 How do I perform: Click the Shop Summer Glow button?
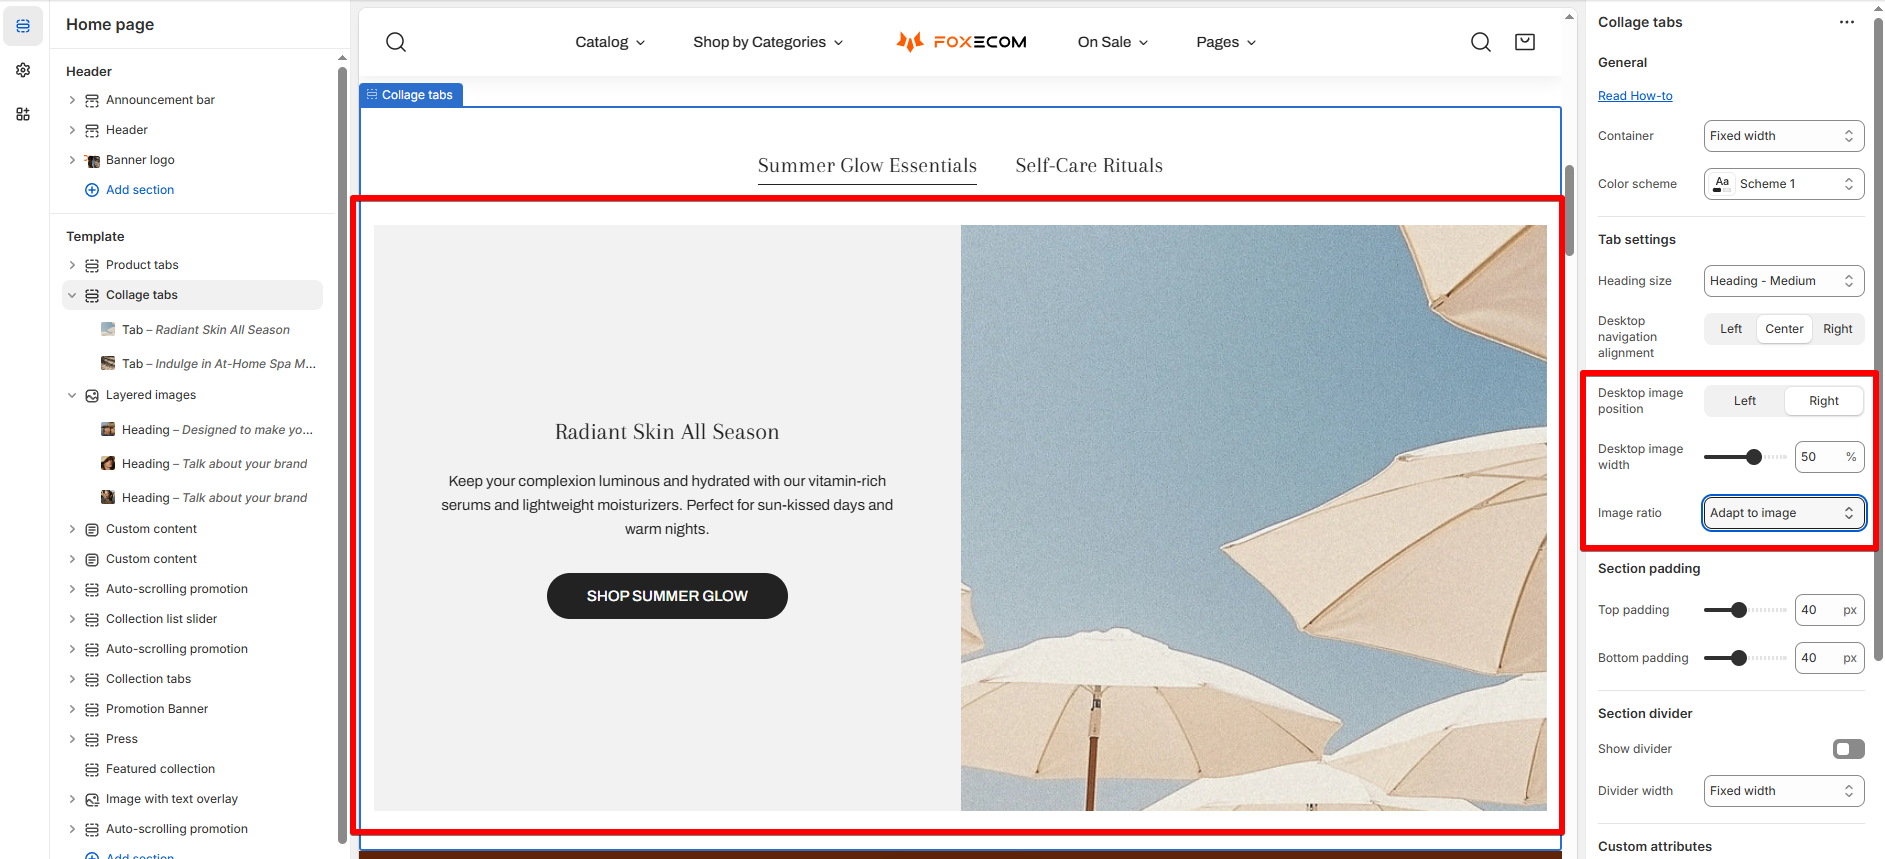click(667, 596)
